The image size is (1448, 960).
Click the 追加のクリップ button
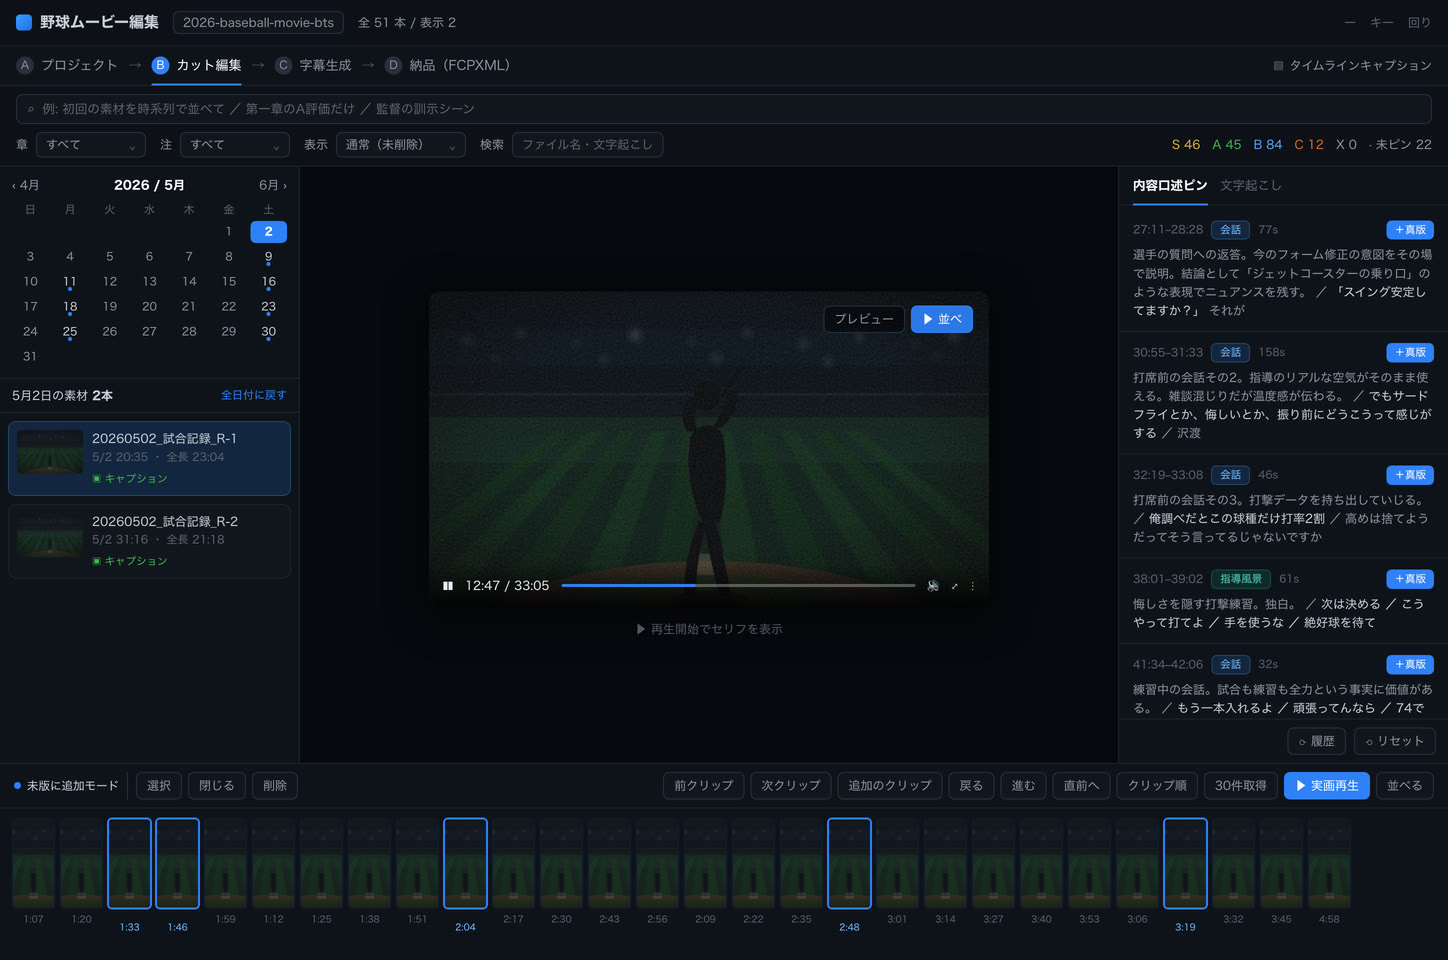pyautogui.click(x=890, y=786)
